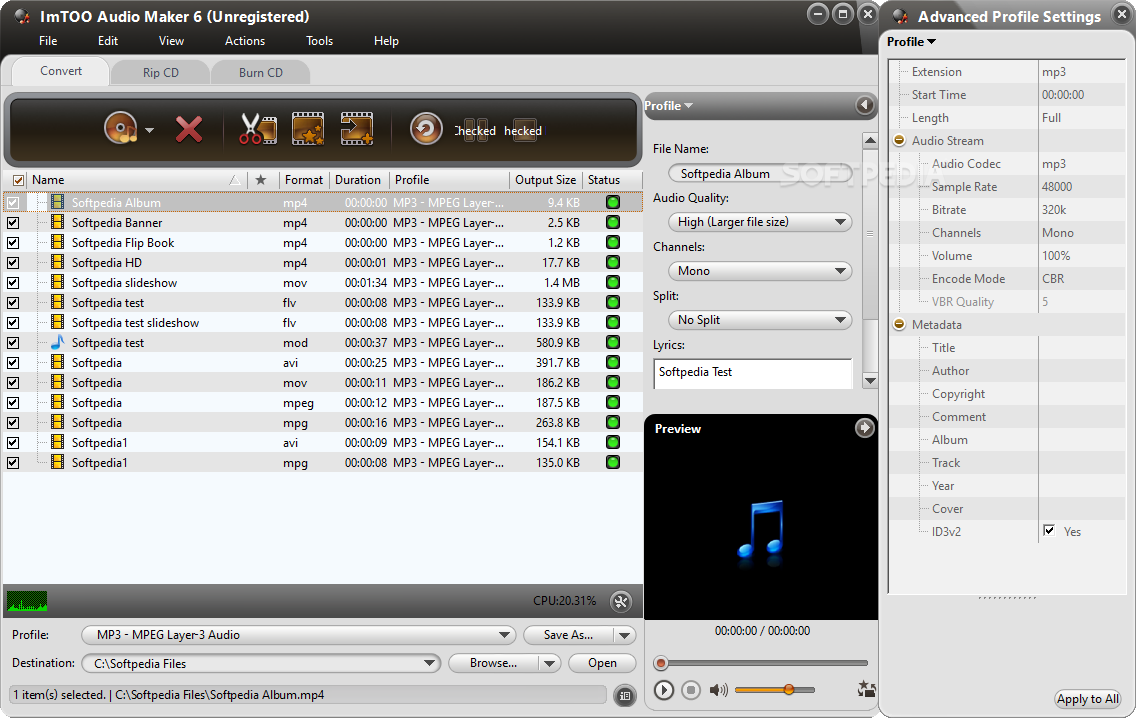Click the preview seek slider handle

pos(660,663)
